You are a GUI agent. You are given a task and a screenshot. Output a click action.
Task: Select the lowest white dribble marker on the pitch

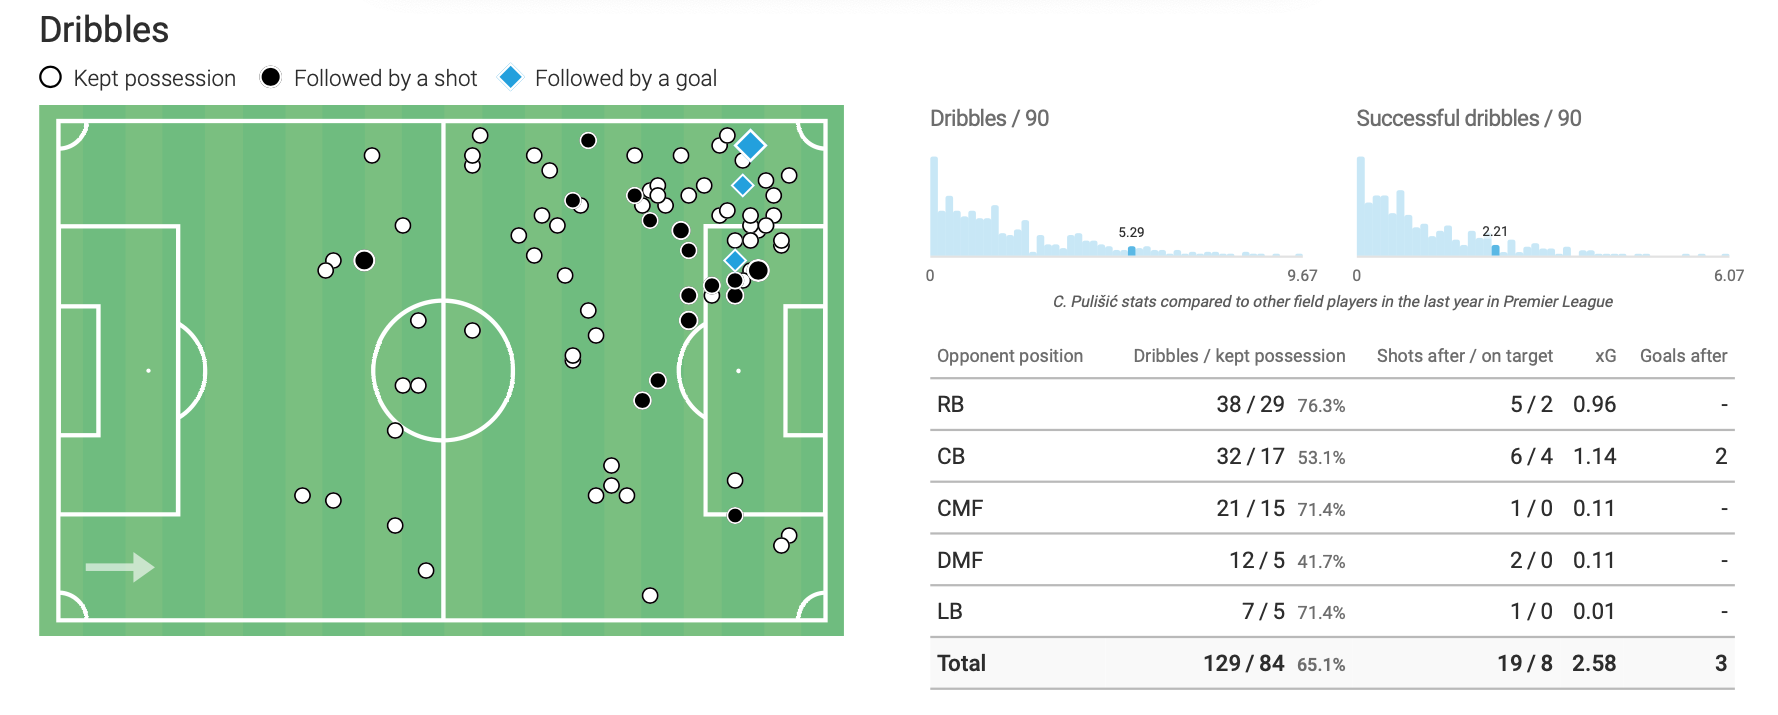(x=650, y=596)
